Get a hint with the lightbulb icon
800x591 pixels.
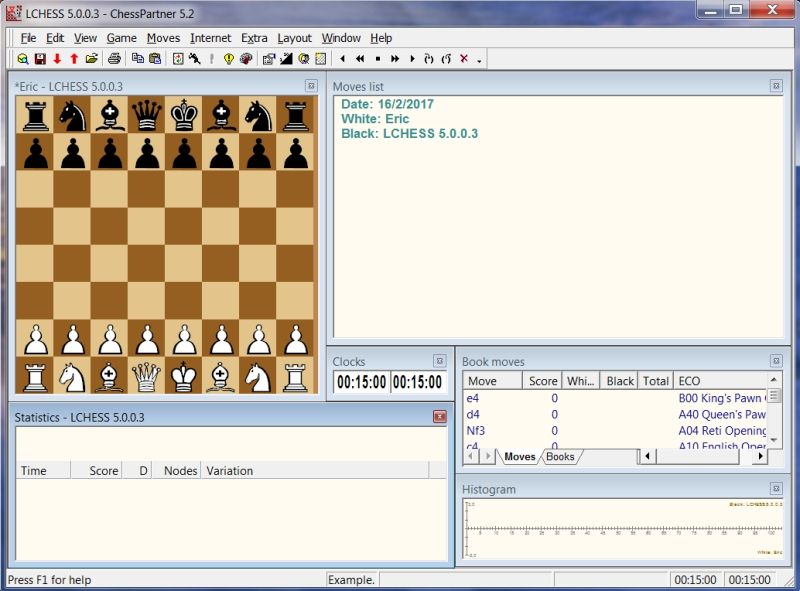(228, 59)
